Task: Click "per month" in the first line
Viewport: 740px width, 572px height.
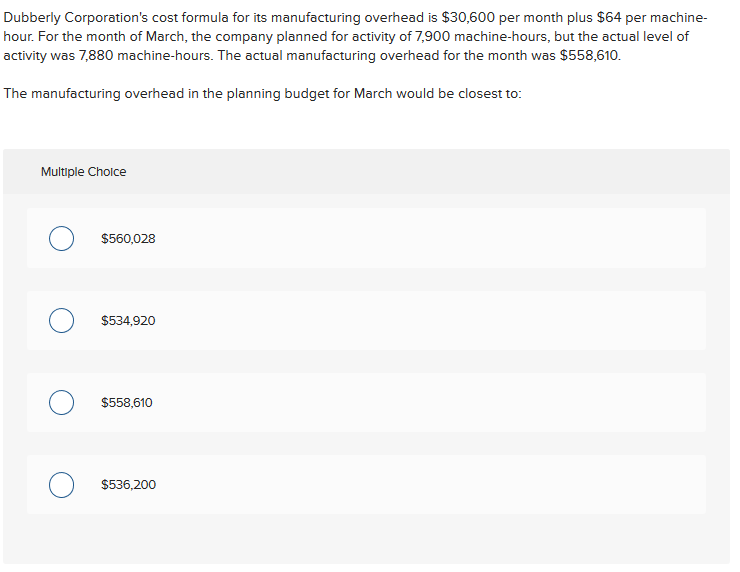Action: tap(532, 18)
